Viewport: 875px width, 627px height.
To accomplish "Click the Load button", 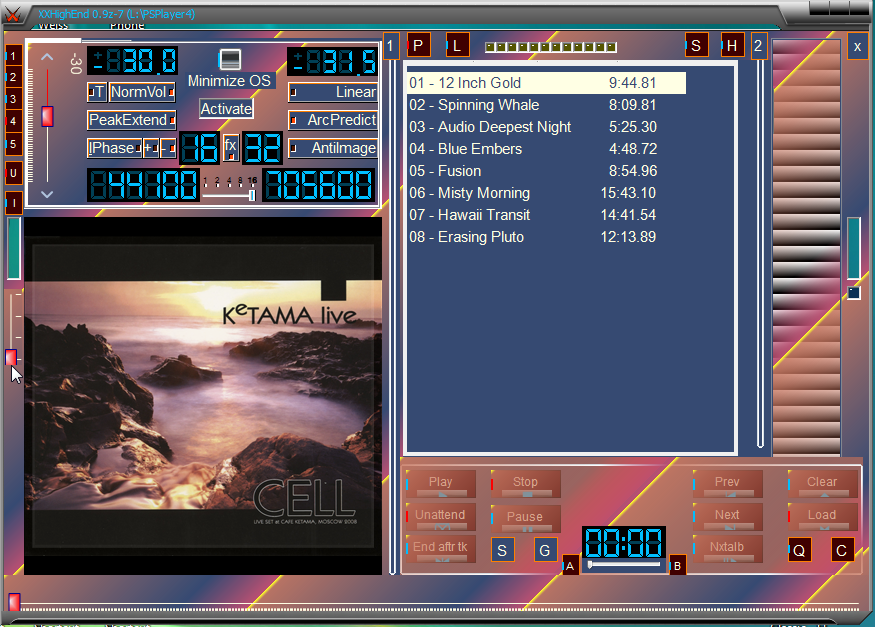I will [822, 517].
